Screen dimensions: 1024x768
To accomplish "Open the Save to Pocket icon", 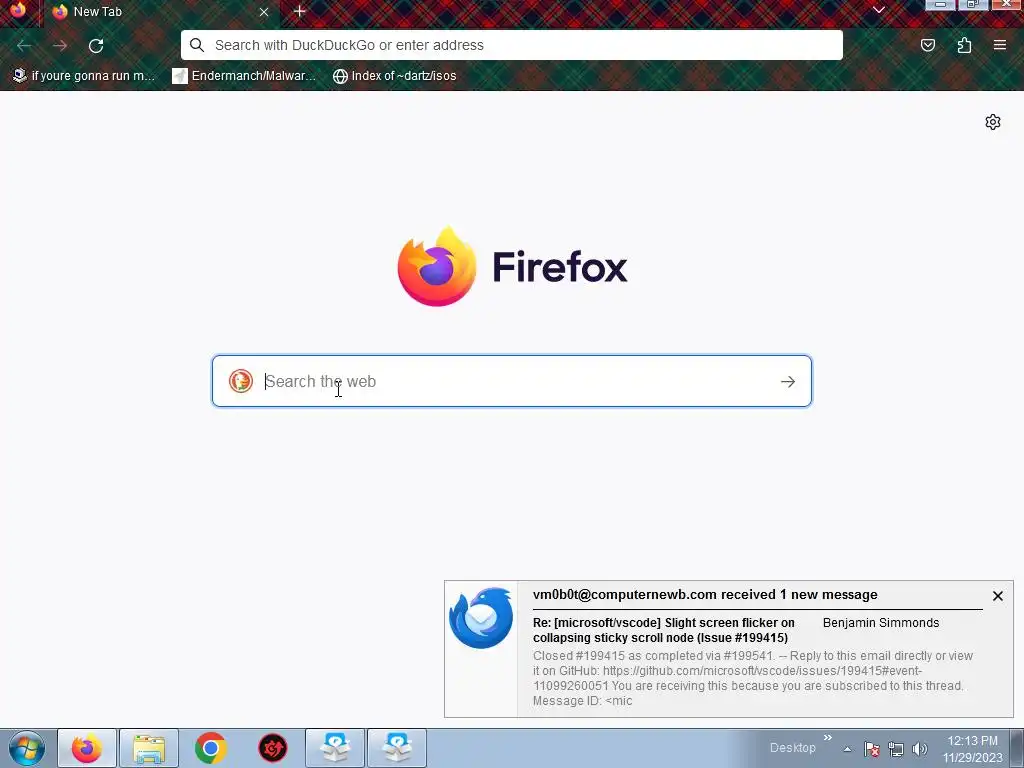I will 927,45.
